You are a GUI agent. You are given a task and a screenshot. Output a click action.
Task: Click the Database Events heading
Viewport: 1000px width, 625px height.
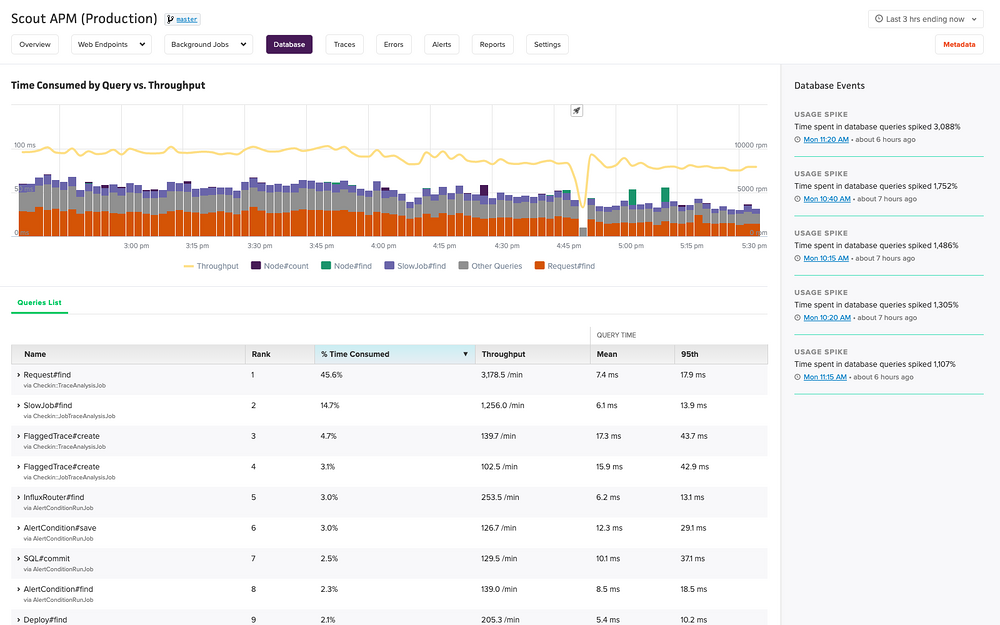click(829, 85)
